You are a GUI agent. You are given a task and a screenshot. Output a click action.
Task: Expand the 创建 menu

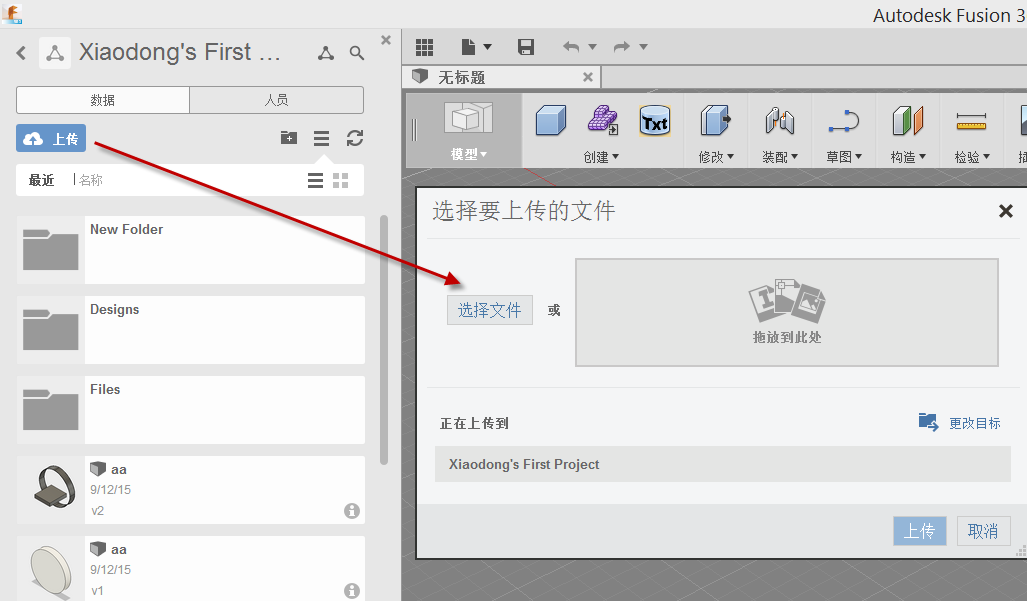click(x=601, y=157)
